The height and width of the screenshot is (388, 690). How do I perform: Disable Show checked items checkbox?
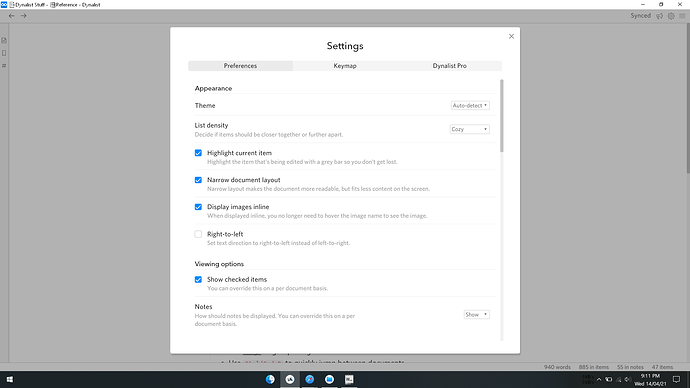pos(198,279)
